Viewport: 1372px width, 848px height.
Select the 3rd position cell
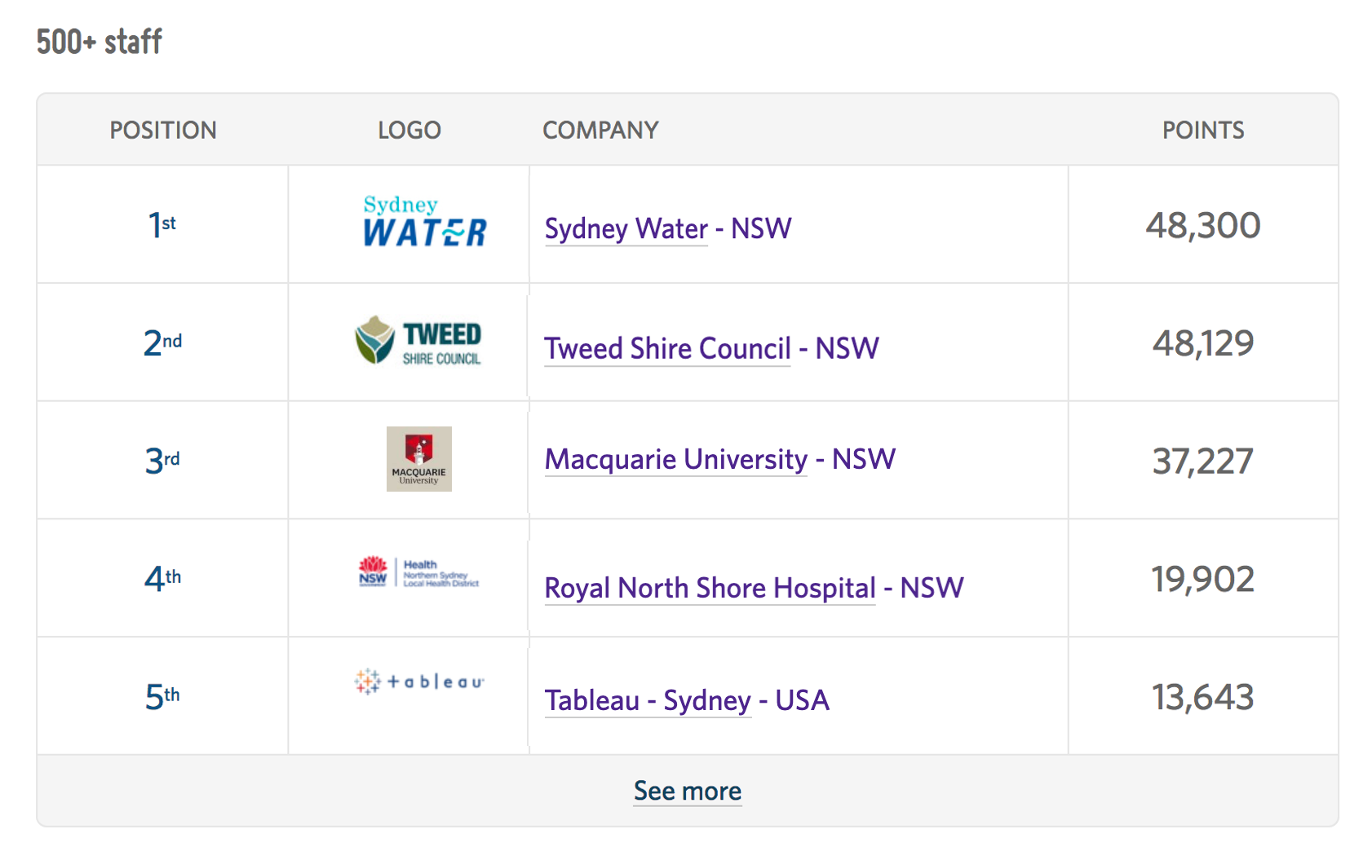(162, 461)
